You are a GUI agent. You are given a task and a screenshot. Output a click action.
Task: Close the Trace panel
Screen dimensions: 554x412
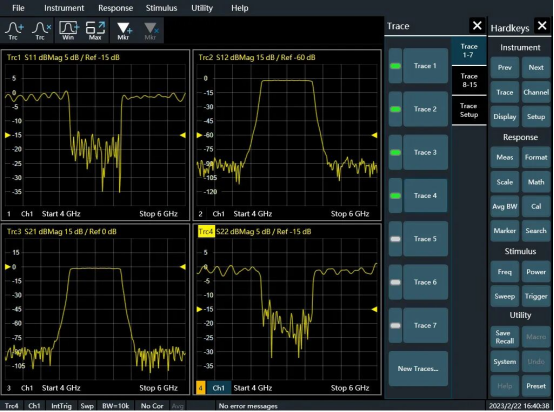coord(477,25)
